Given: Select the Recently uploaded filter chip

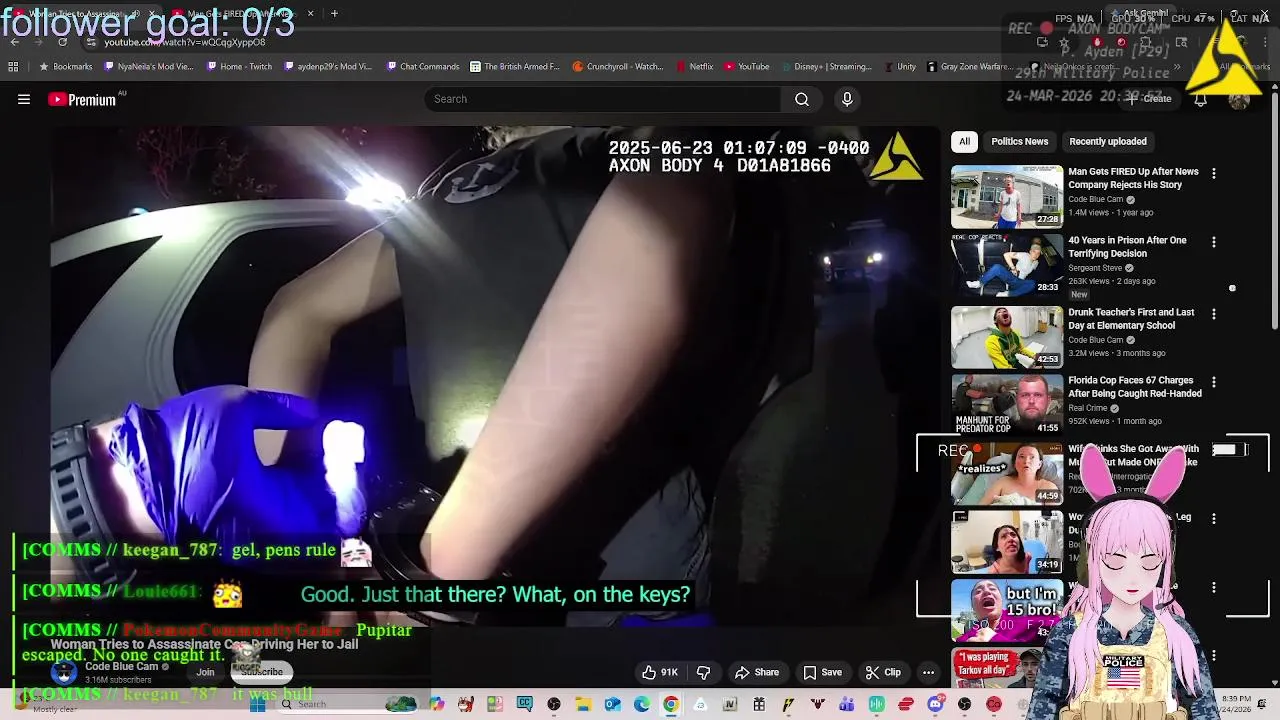Looking at the screenshot, I should click(1107, 141).
